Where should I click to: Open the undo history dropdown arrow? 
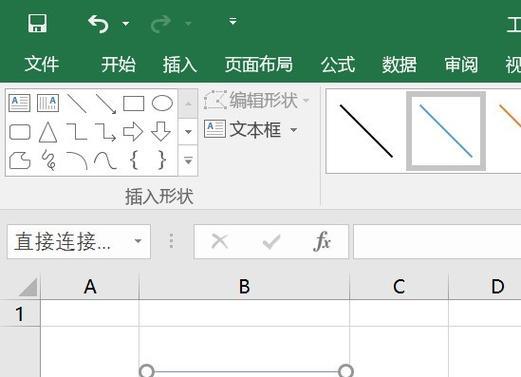click(x=126, y=23)
